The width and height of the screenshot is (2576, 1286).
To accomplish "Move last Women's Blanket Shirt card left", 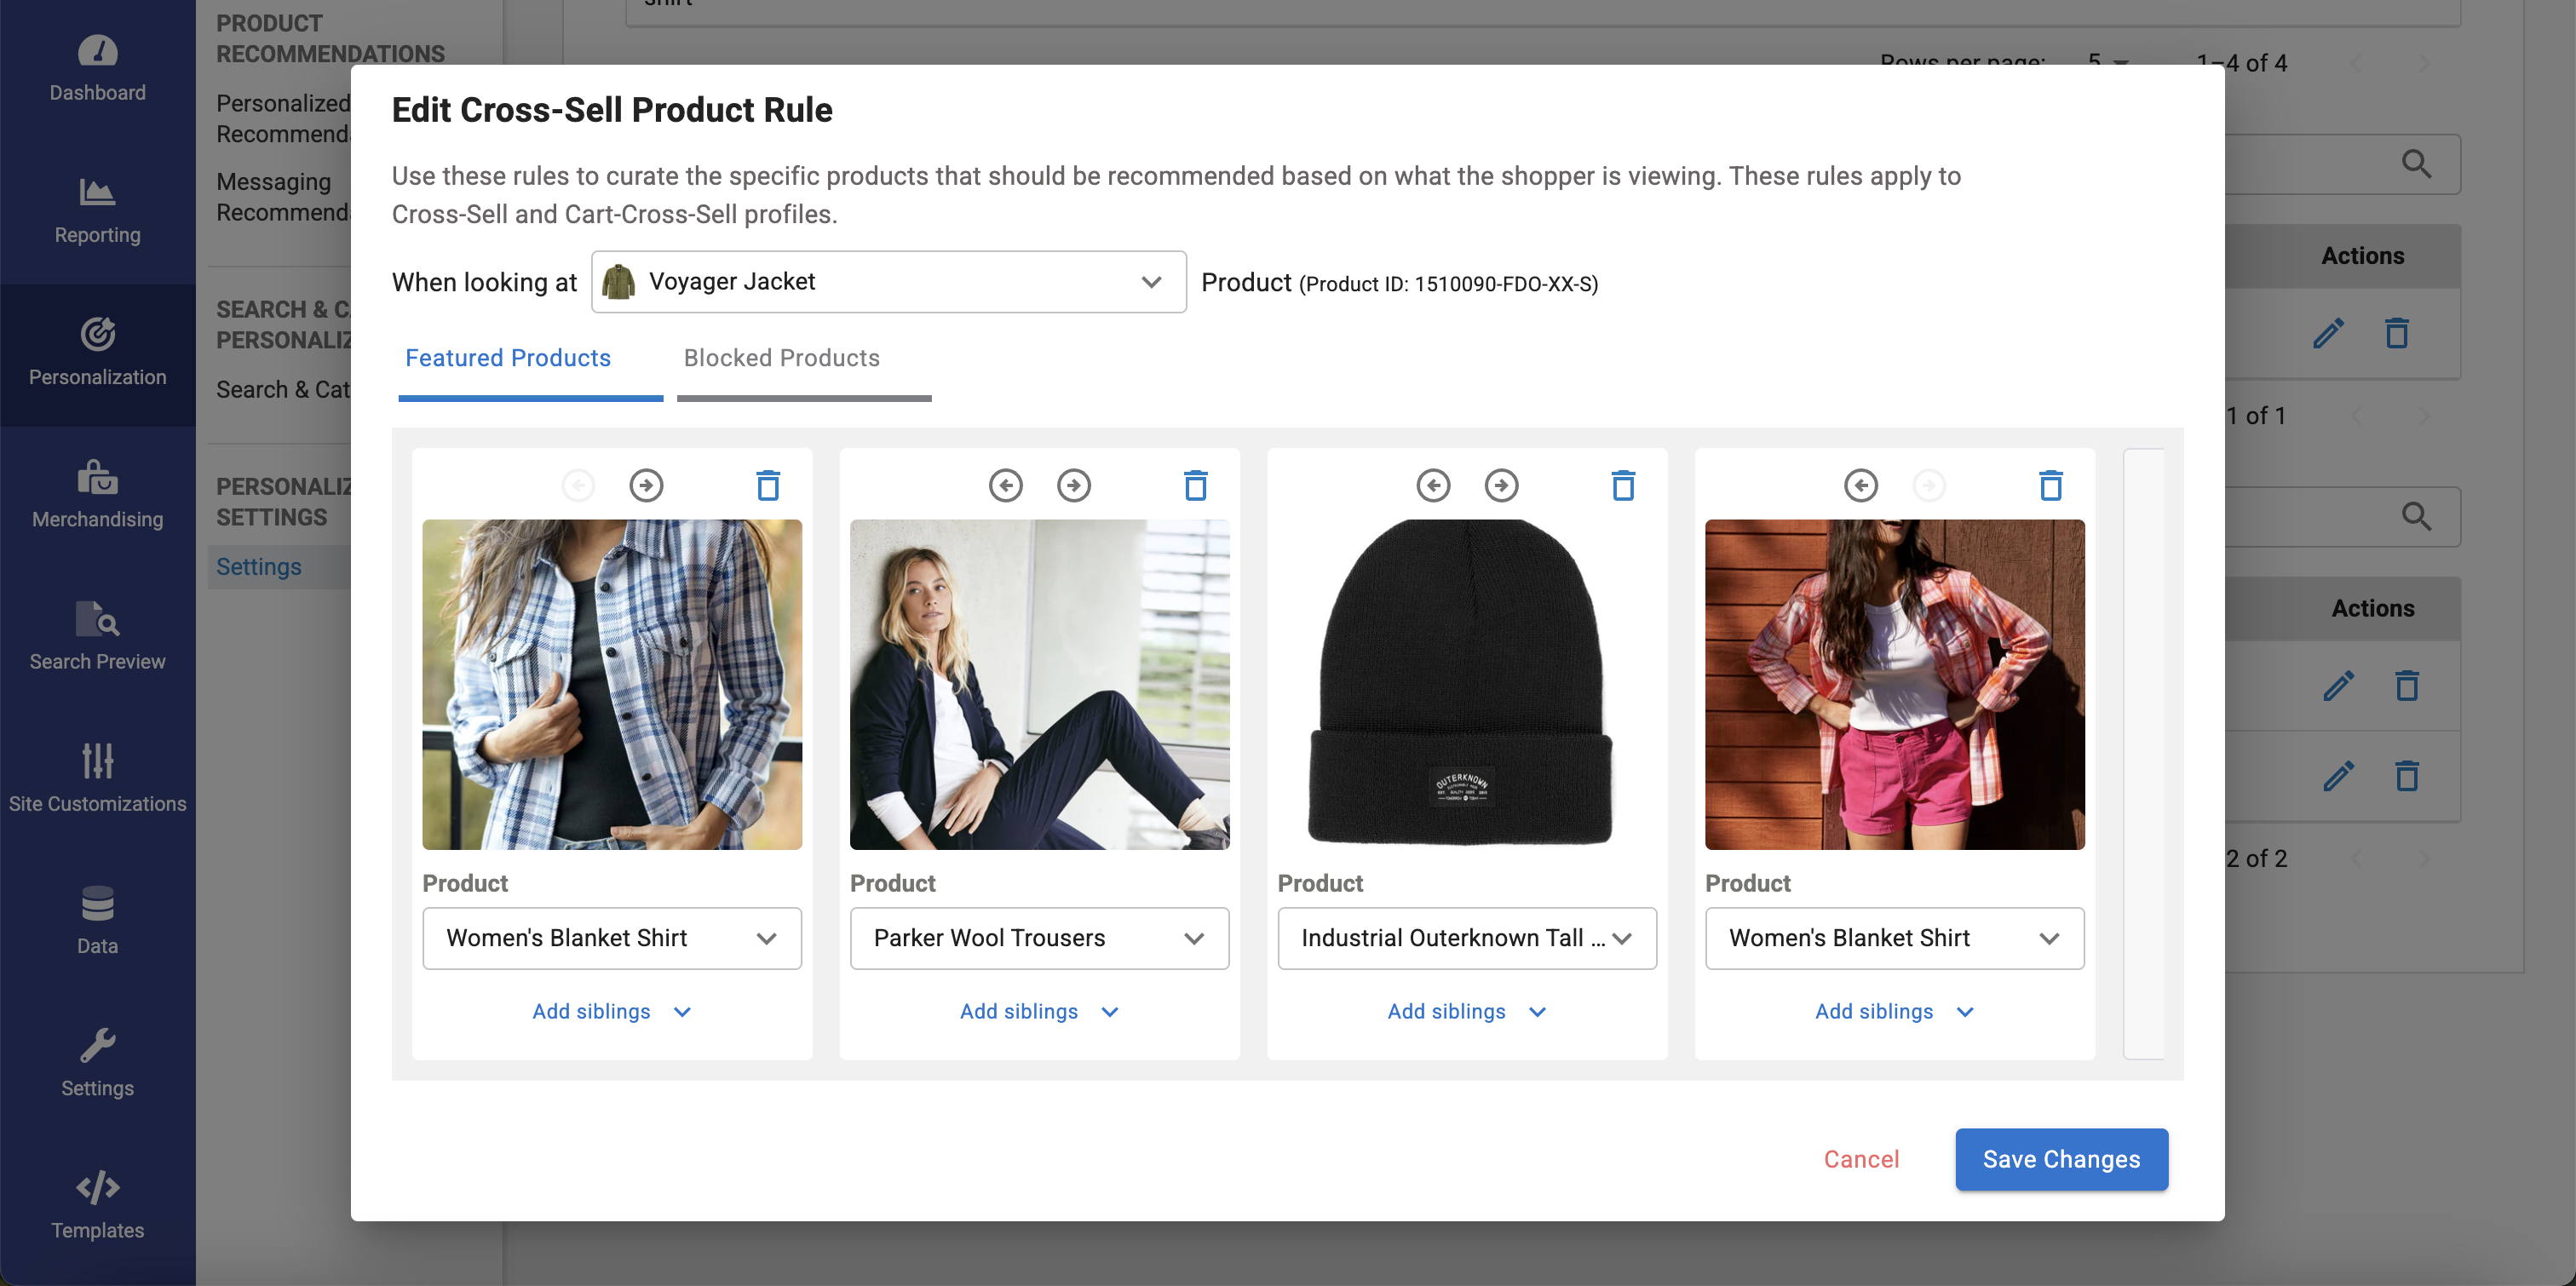I will [1861, 486].
